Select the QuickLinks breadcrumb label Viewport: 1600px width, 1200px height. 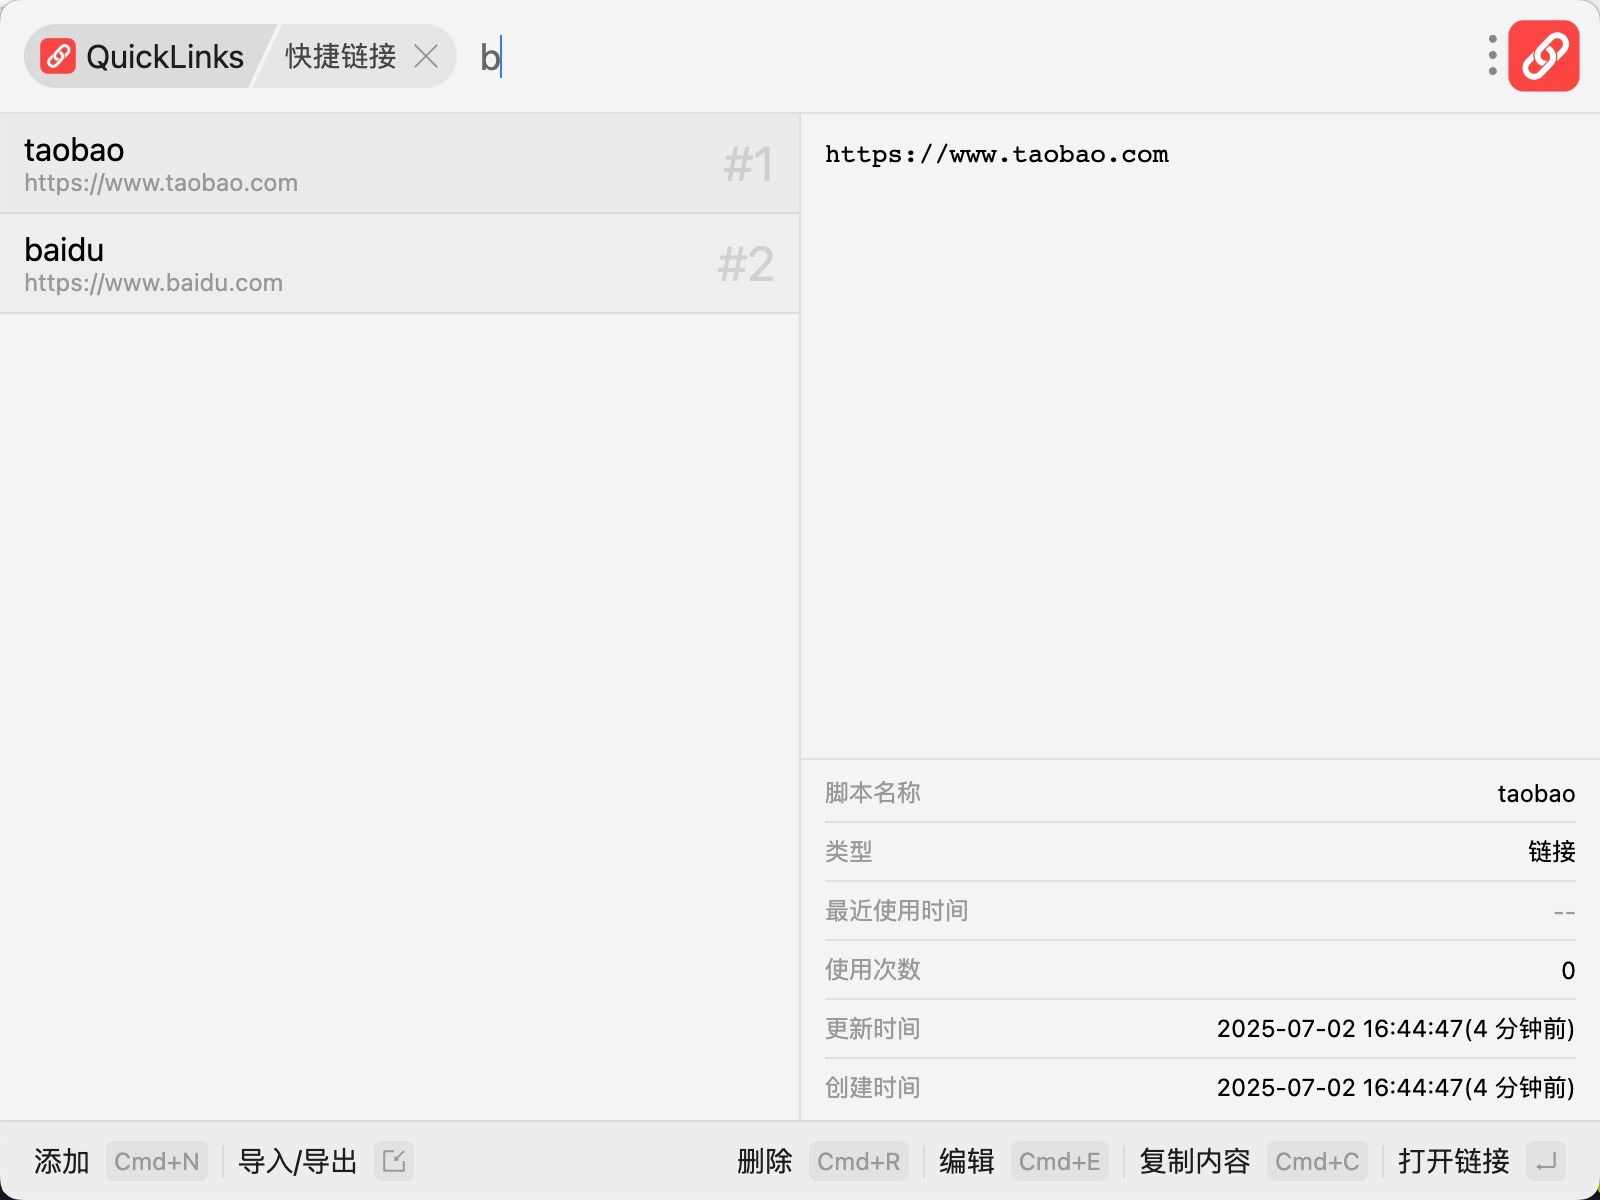coord(165,57)
